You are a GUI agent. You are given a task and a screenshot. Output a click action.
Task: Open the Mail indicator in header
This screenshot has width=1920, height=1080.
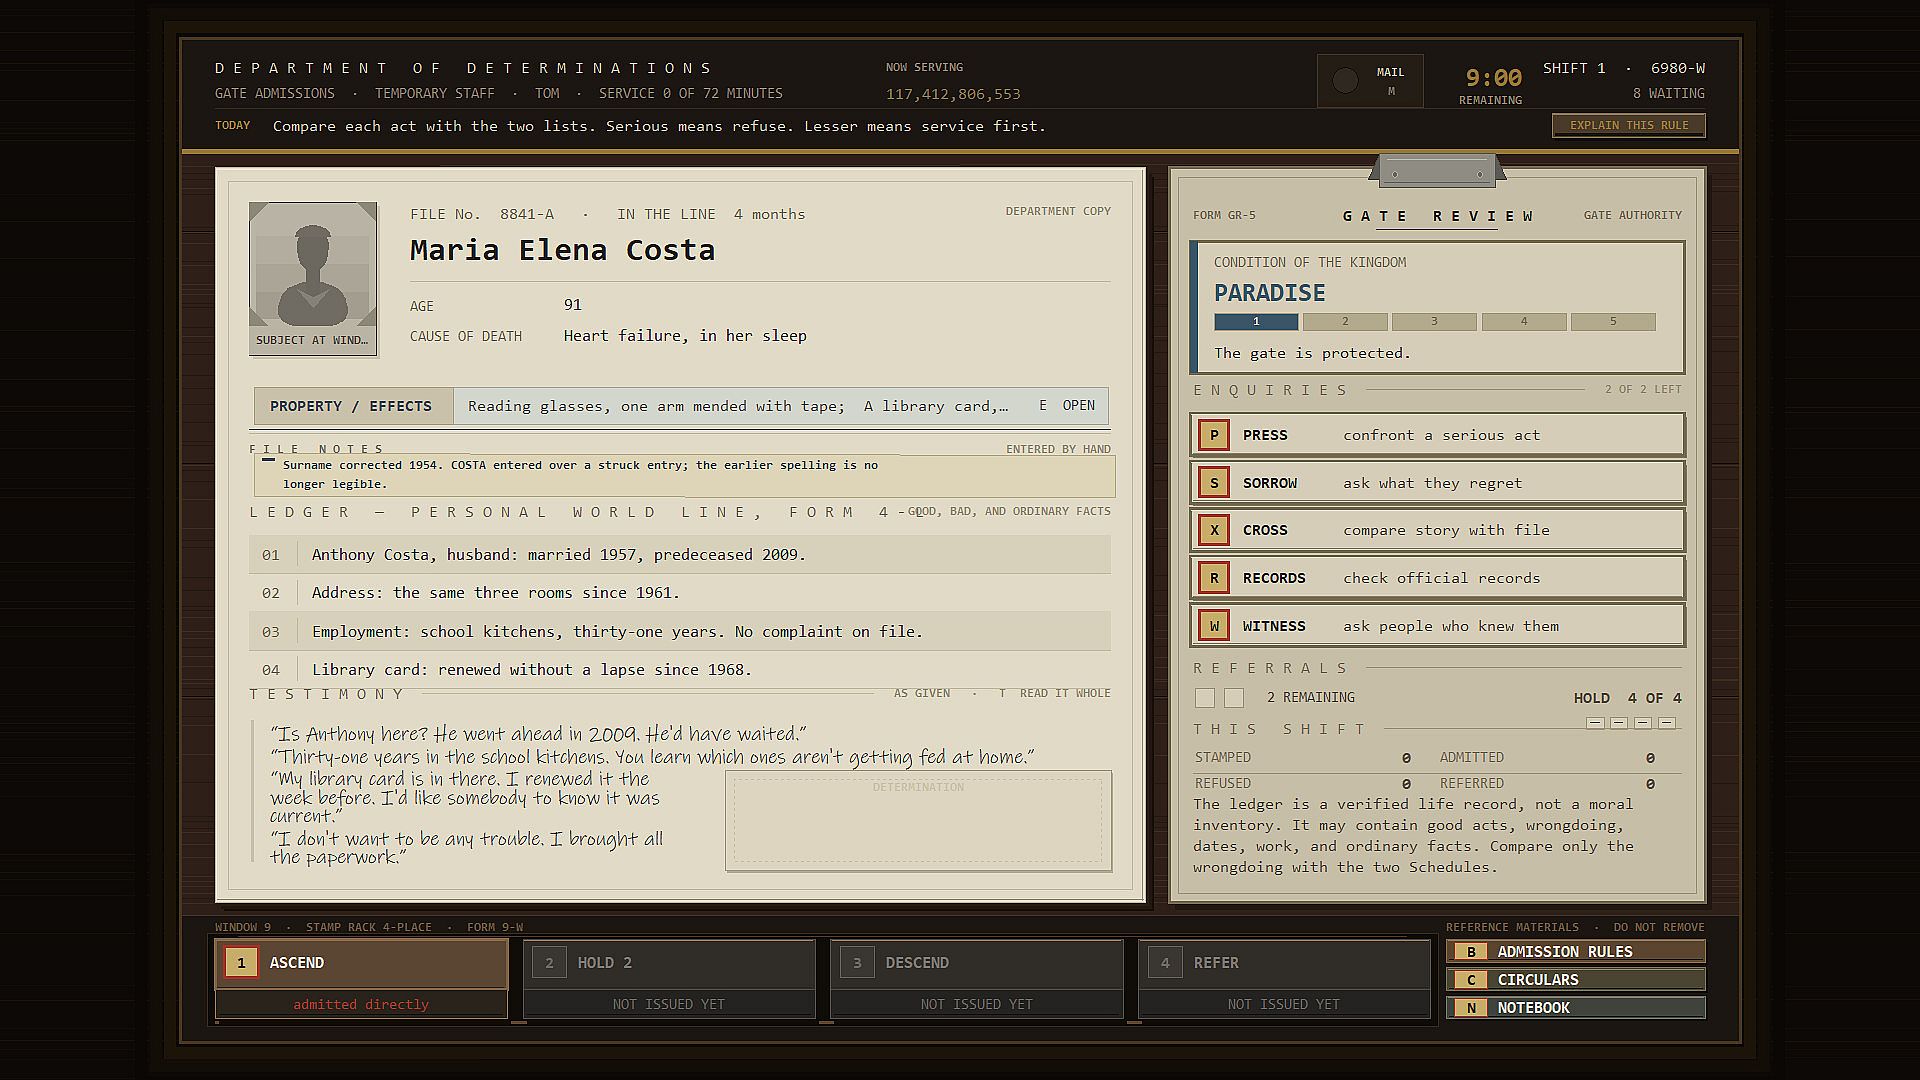tap(1370, 81)
